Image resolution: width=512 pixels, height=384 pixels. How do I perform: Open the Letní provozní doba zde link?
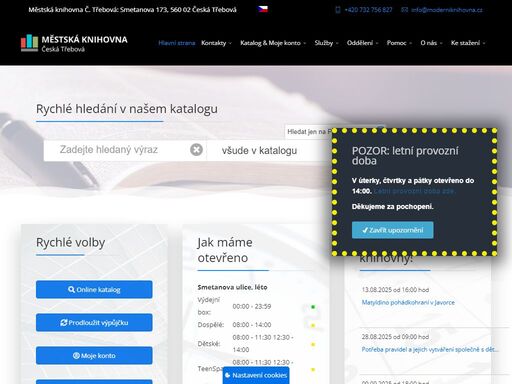point(414,191)
